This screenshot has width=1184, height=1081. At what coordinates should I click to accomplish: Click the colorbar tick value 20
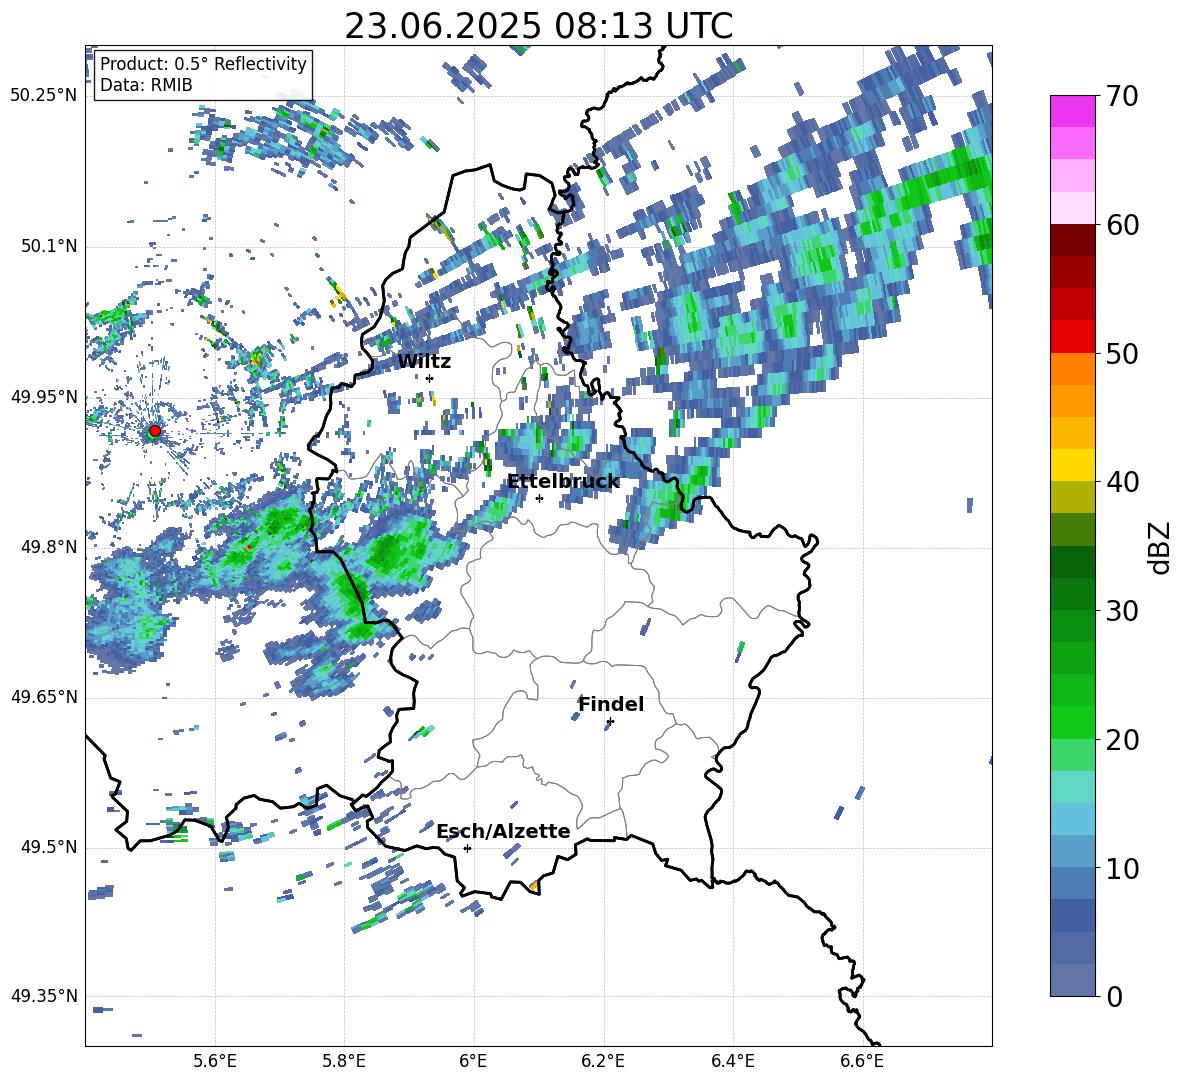click(1123, 740)
